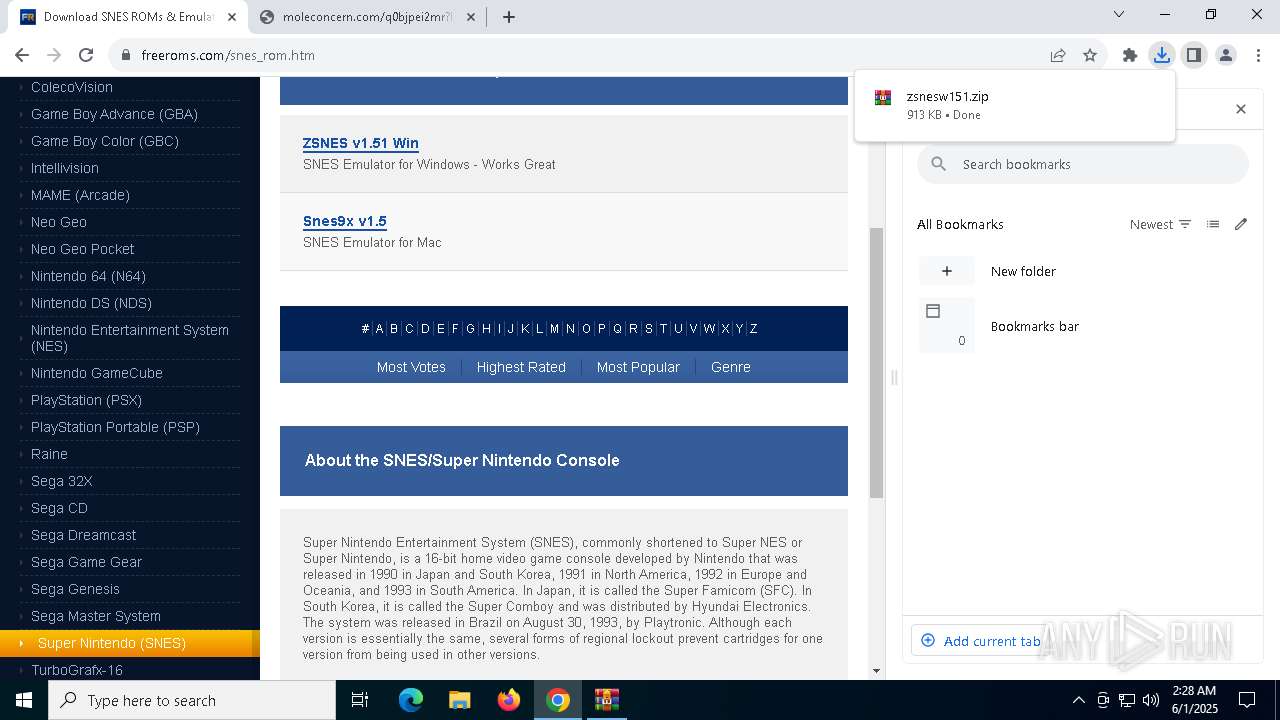The width and height of the screenshot is (1280, 720).
Task: Reload the freeroms page
Action: tap(86, 55)
